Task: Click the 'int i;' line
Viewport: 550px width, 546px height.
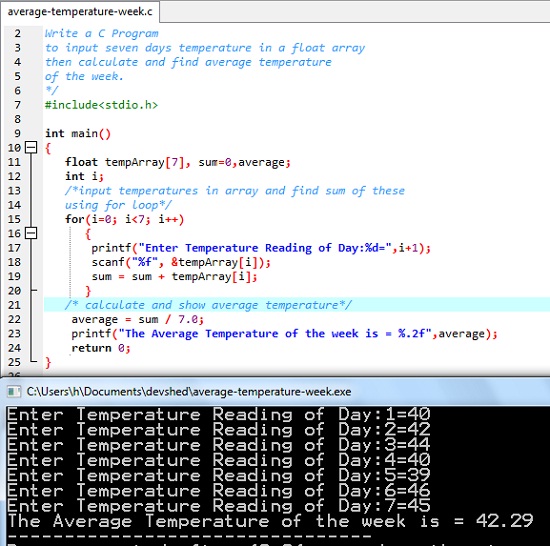Action: click(x=84, y=176)
